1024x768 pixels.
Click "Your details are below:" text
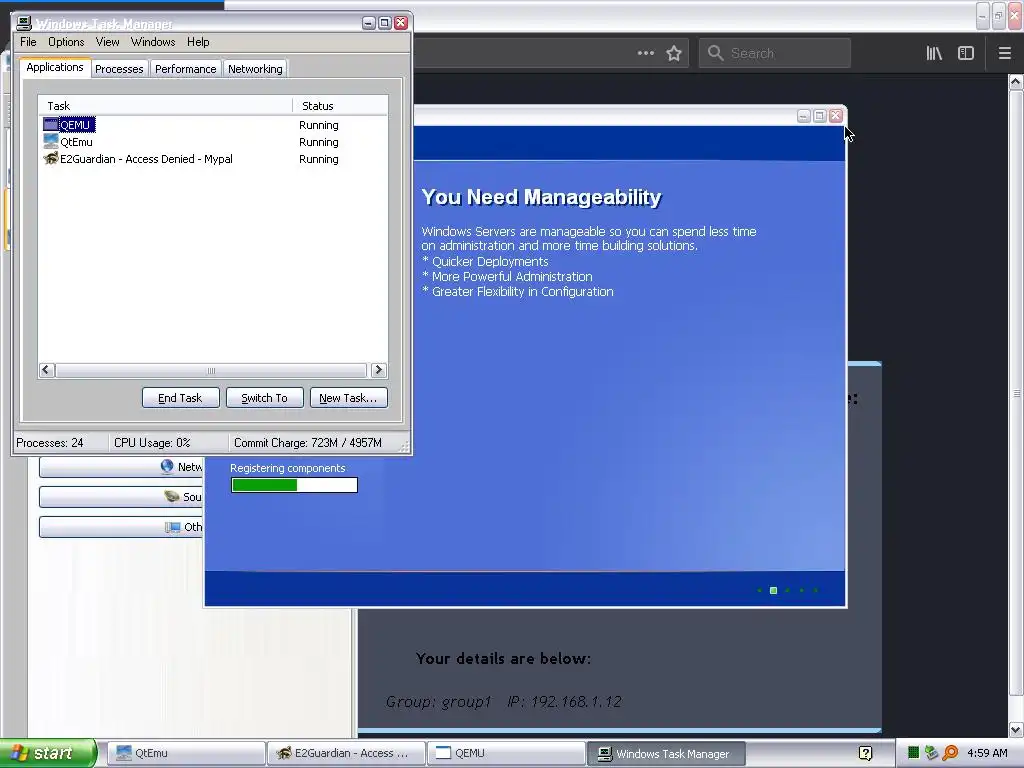click(504, 658)
